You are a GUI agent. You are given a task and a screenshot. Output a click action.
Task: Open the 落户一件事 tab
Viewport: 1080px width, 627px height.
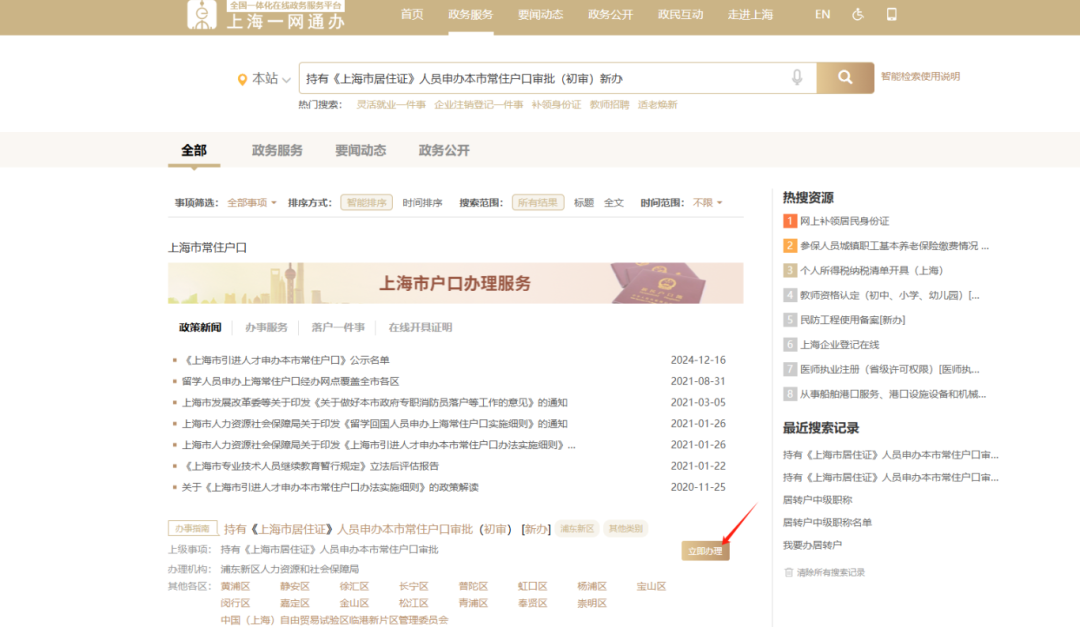[x=337, y=327]
